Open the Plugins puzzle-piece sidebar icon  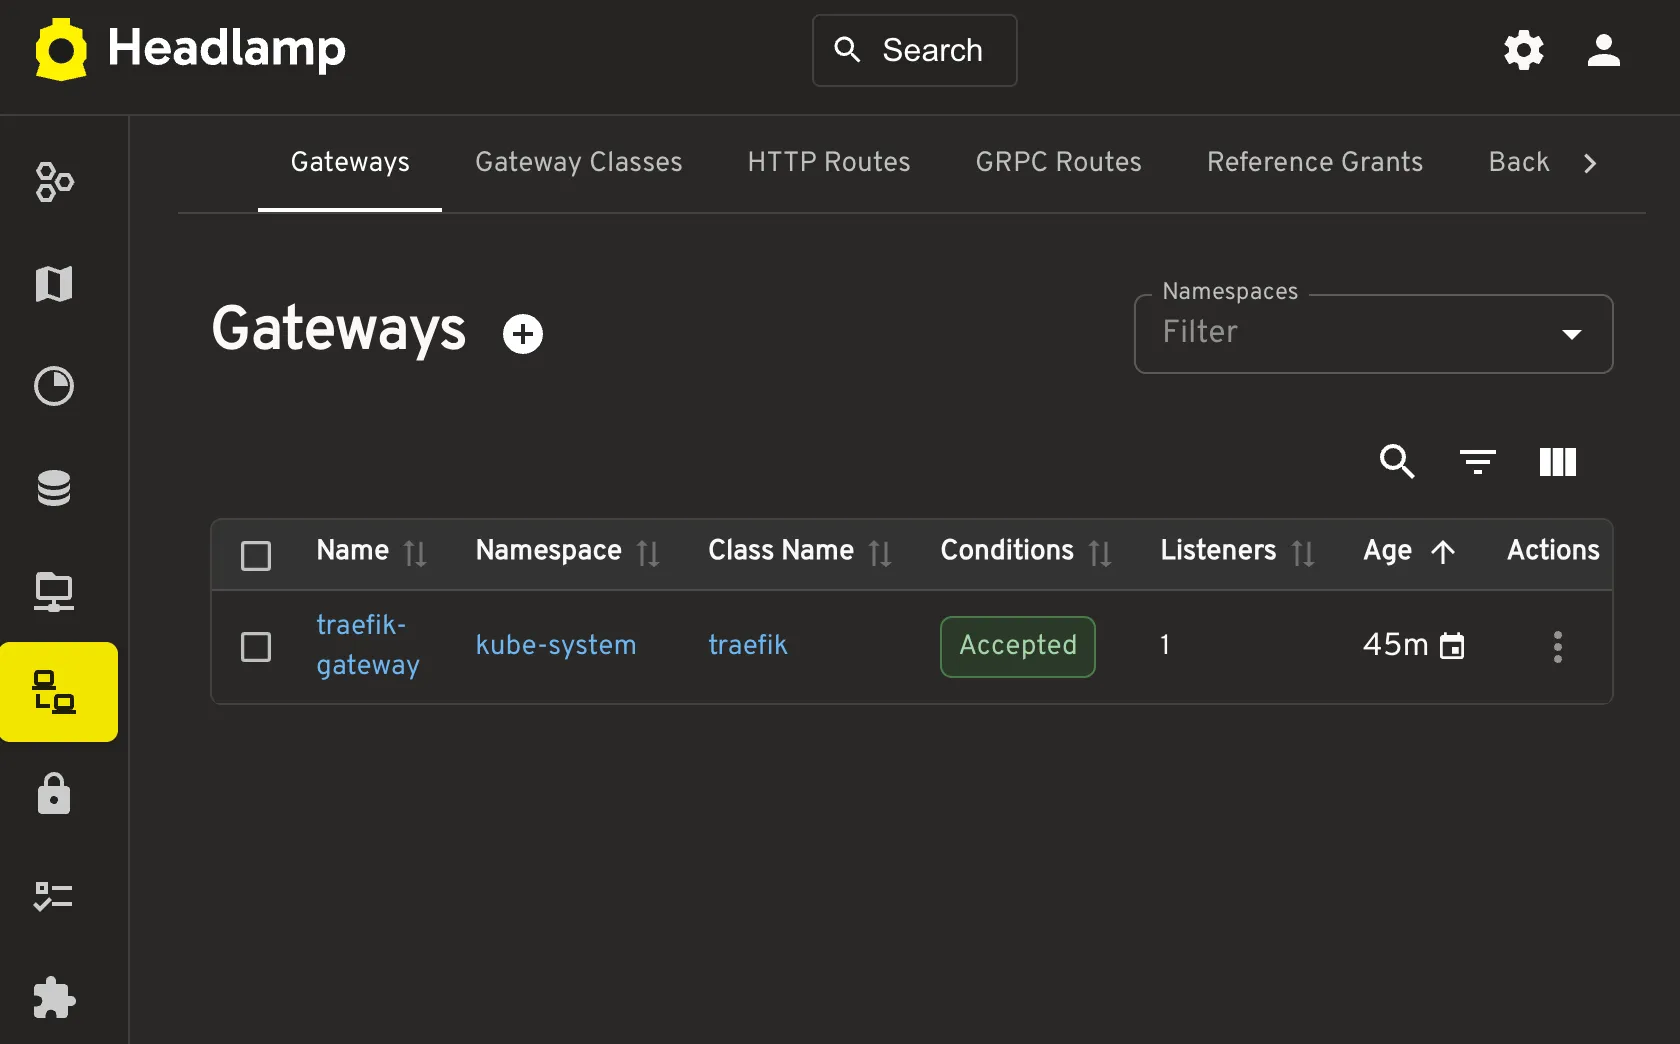54,998
